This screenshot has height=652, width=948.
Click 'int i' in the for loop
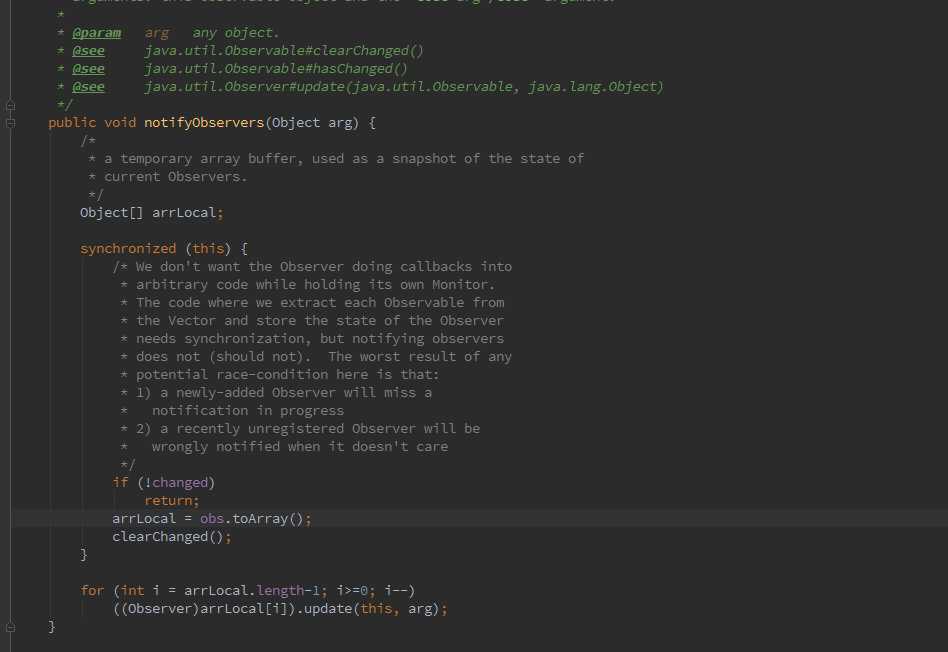click(140, 592)
